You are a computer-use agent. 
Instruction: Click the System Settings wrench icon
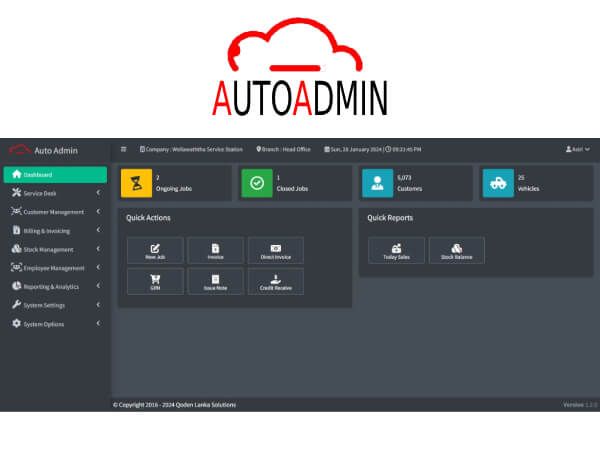[16, 305]
